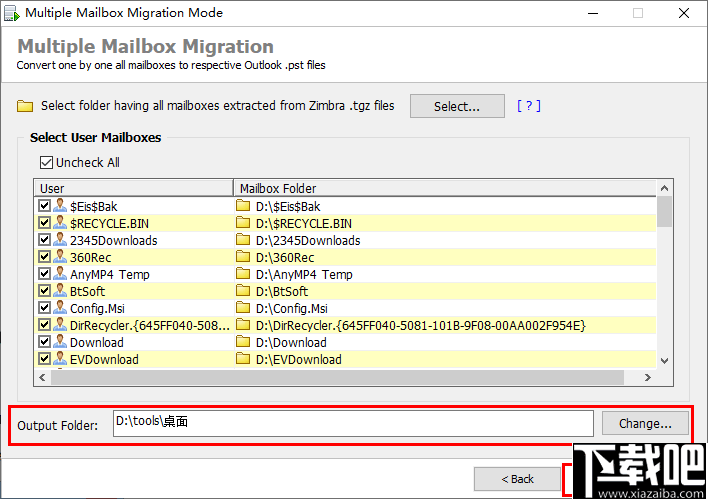This screenshot has width=708, height=499.
Task: Click folder icon of D:\$Eis$Bak
Action: coord(243,206)
